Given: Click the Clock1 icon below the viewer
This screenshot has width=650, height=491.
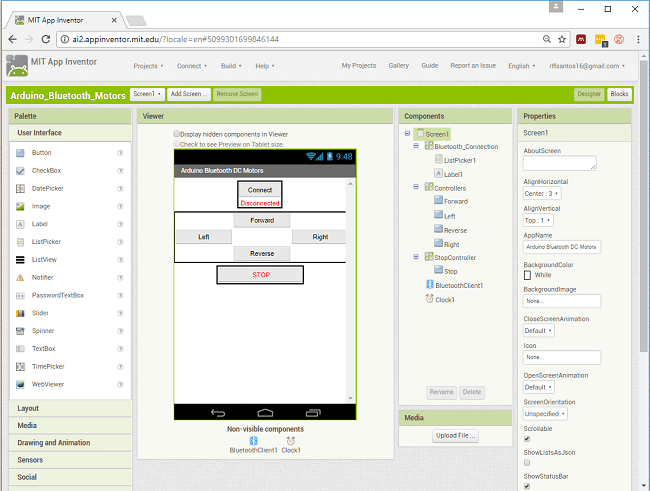Looking at the screenshot, I should point(288,440).
